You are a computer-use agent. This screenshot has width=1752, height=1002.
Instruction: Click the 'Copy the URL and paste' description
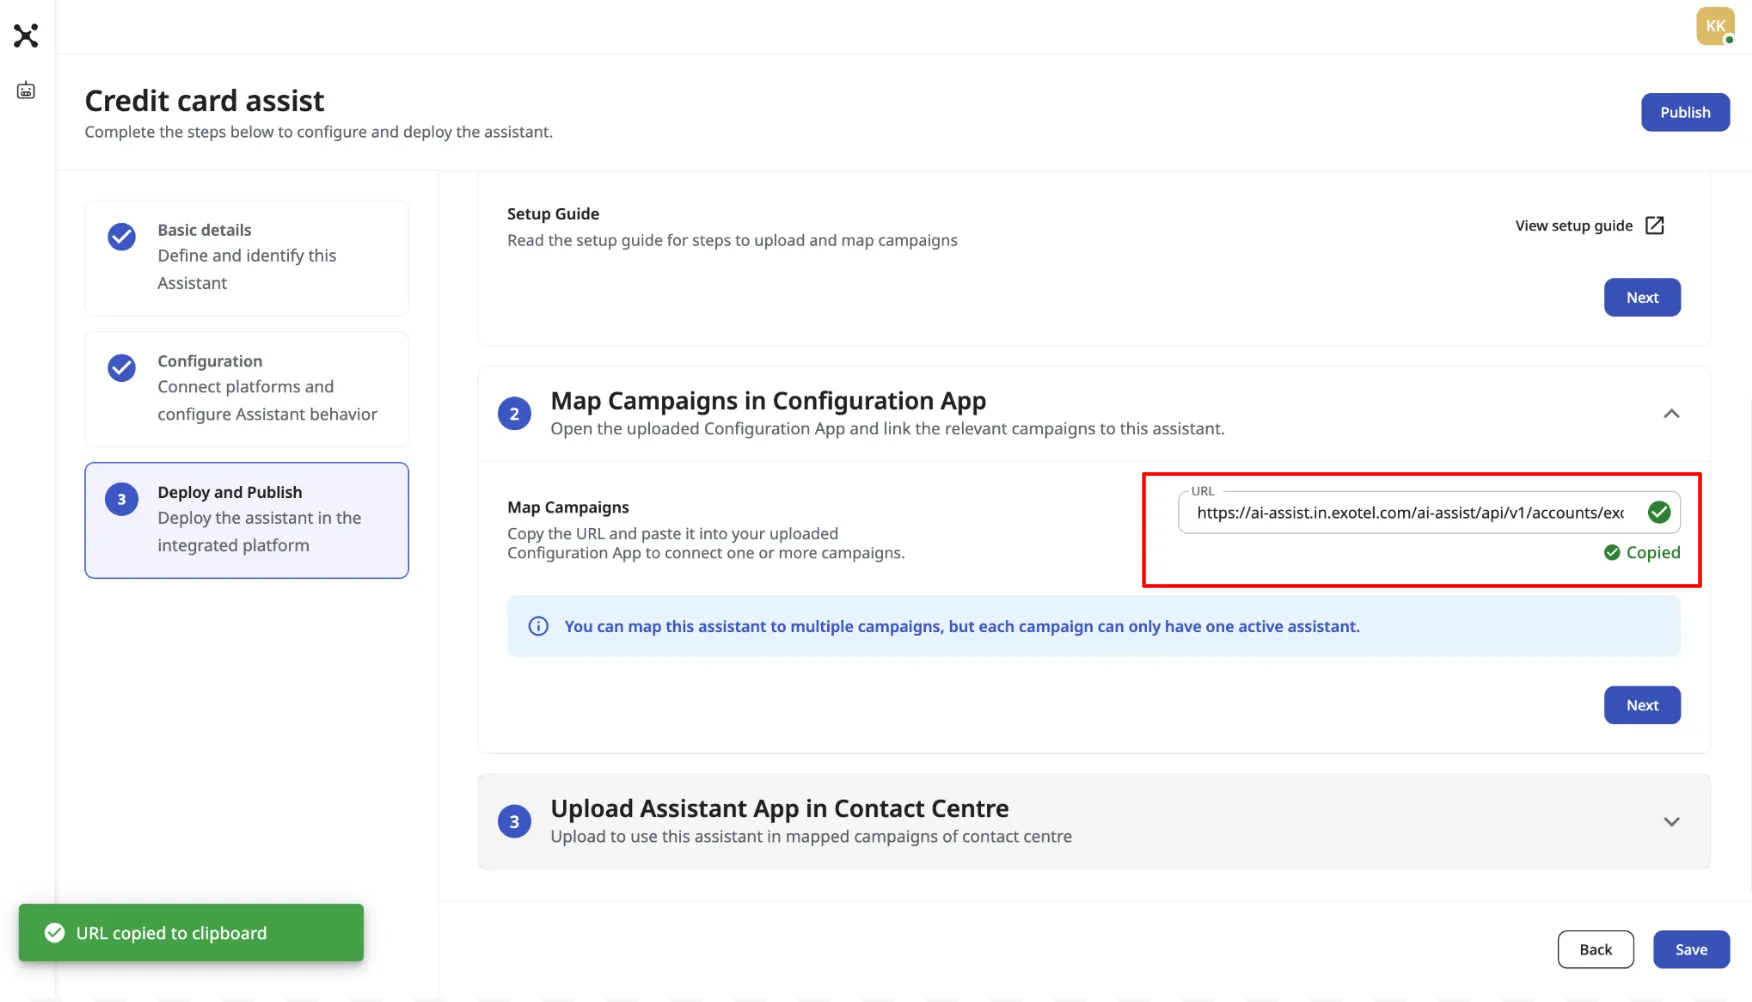[706, 543]
